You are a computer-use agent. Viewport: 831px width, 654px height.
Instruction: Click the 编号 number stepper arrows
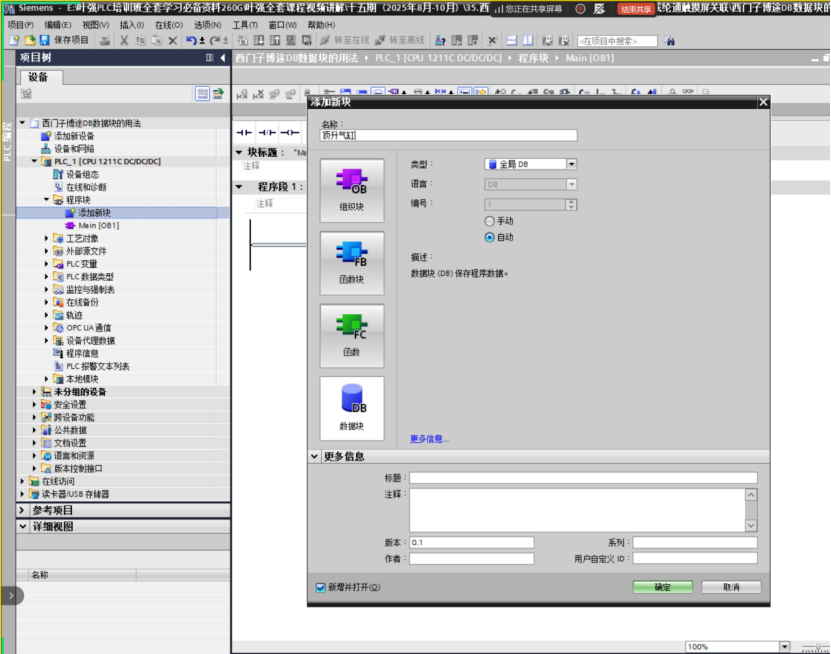(571, 205)
